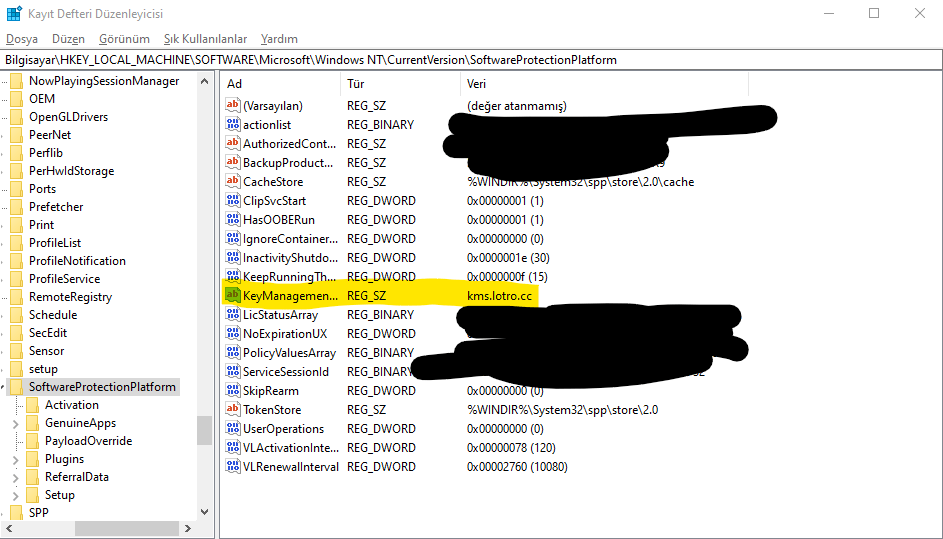Select the RemoteRegistry key
943x539 pixels.
[70, 297]
